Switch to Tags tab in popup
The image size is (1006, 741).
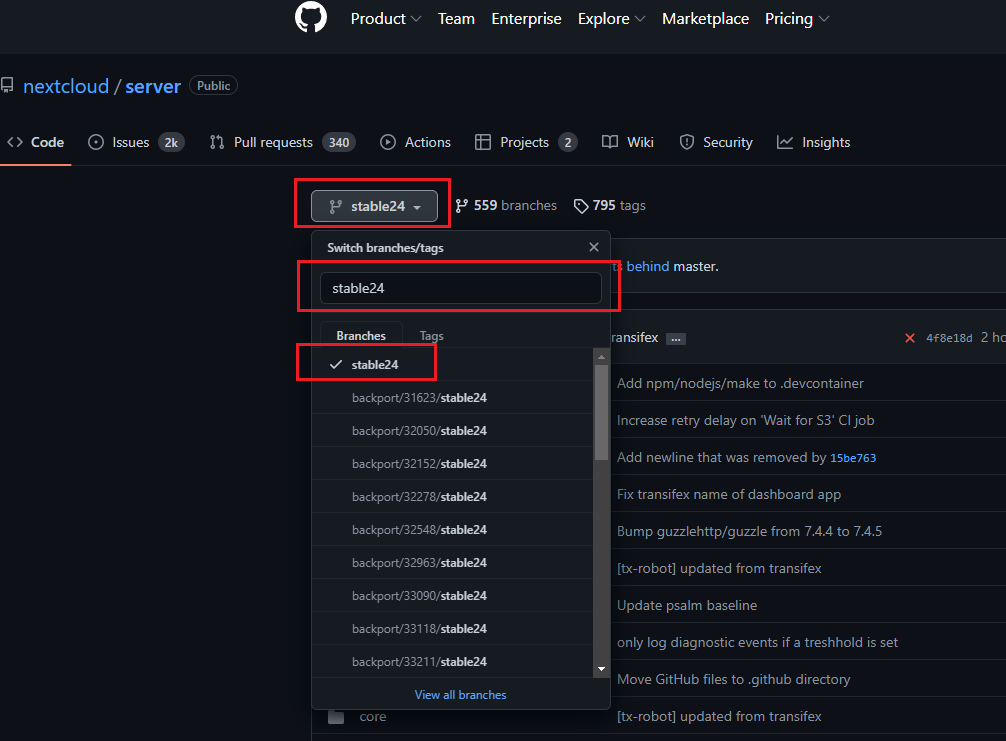click(x=431, y=336)
